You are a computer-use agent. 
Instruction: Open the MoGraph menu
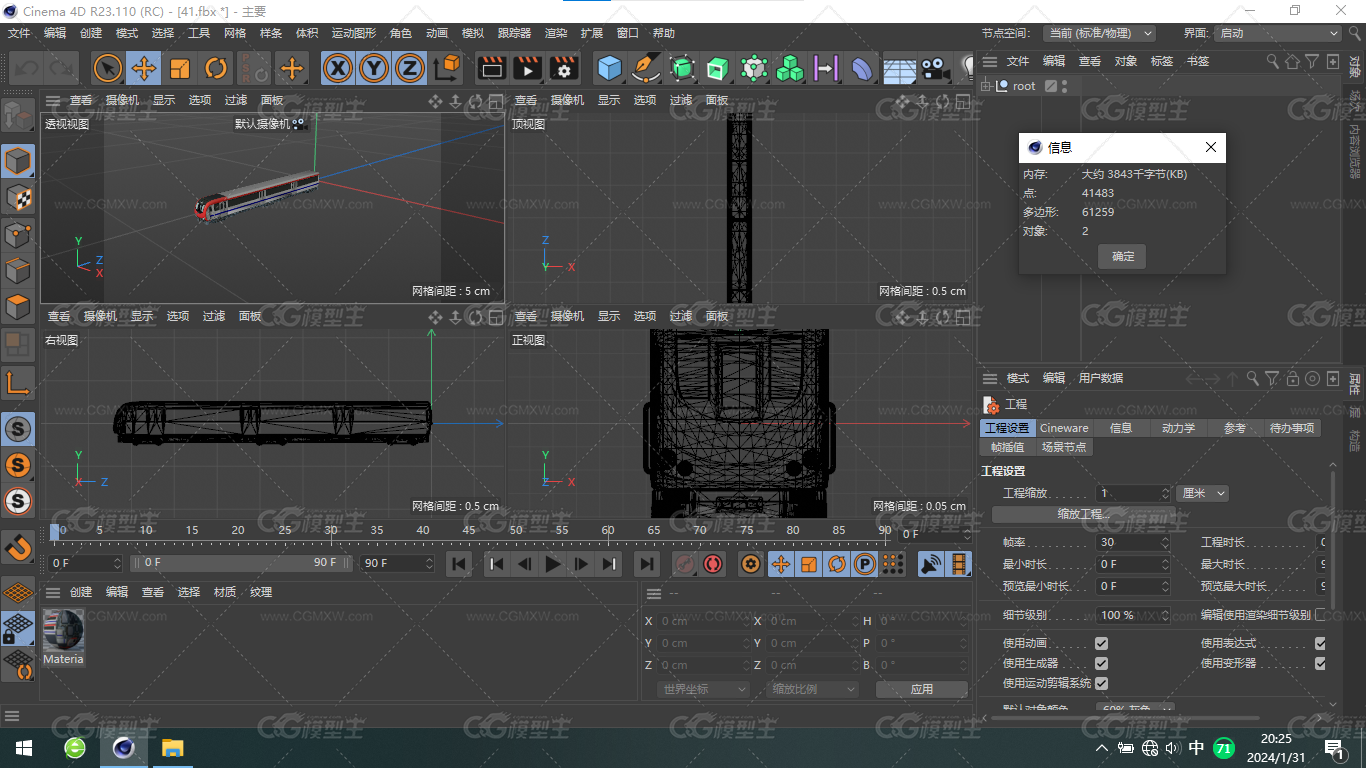[x=354, y=33]
